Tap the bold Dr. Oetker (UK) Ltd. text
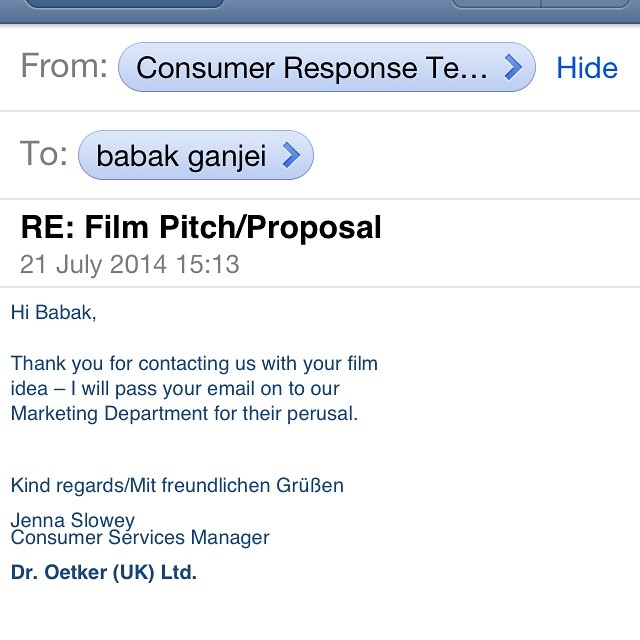The width and height of the screenshot is (640, 640). (x=104, y=572)
